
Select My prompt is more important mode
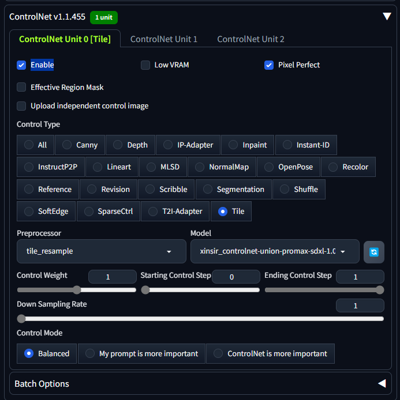[142, 354]
